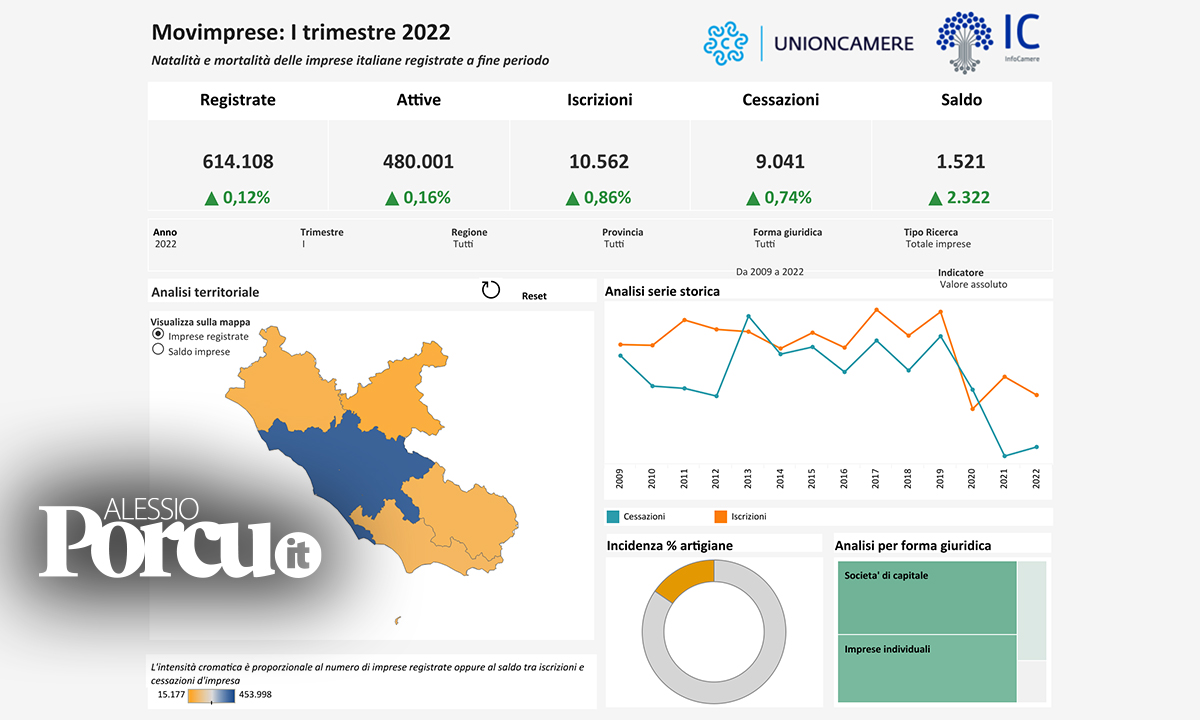The width and height of the screenshot is (1200, 720).
Task: Click the Reset text button
Action: tap(534, 296)
